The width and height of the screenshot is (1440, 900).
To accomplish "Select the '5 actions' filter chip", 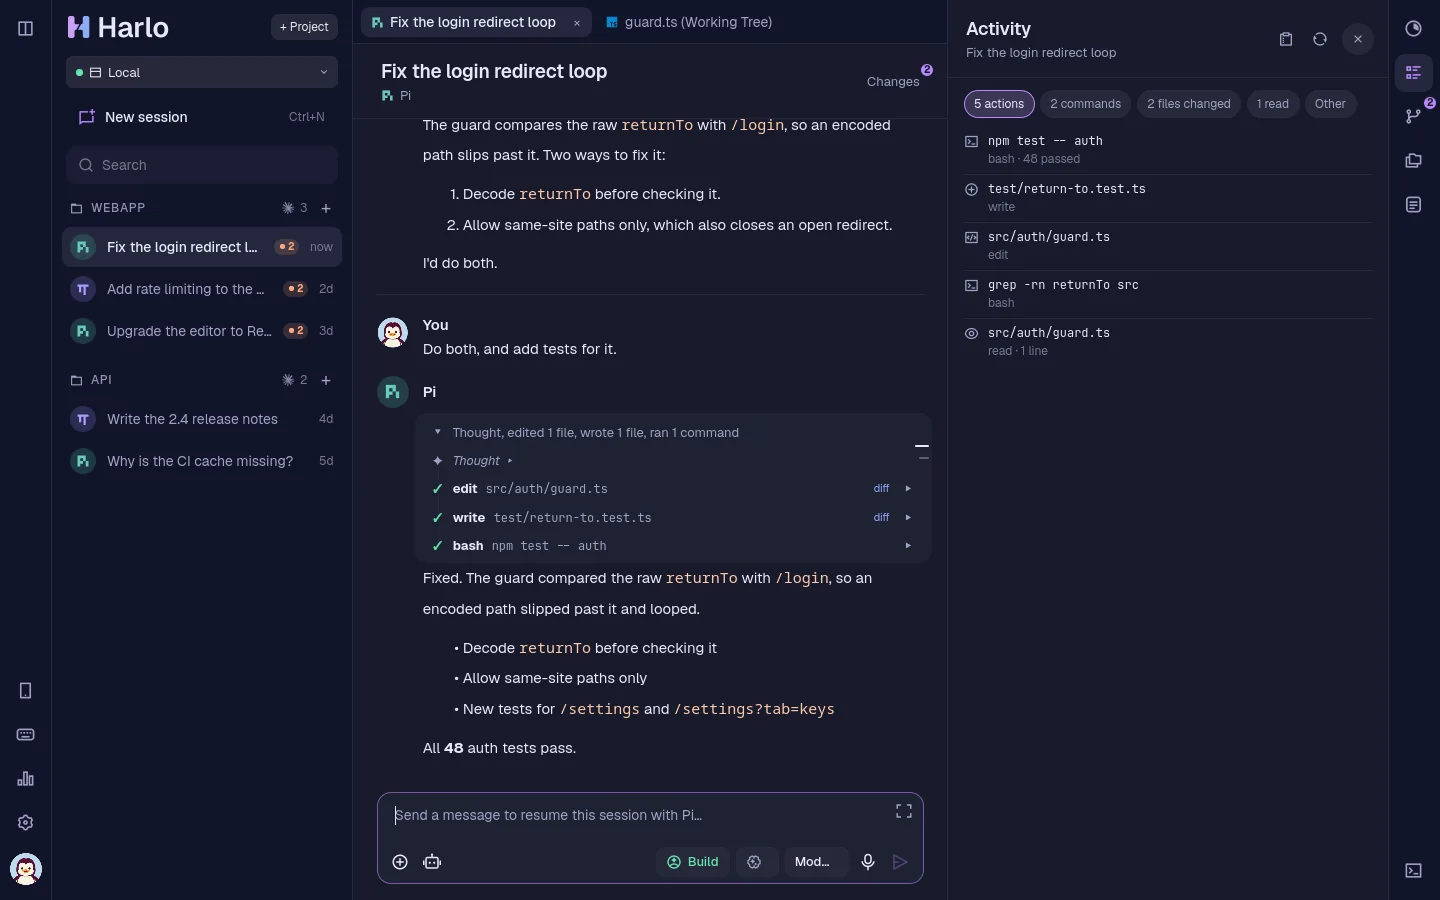I will coord(999,104).
